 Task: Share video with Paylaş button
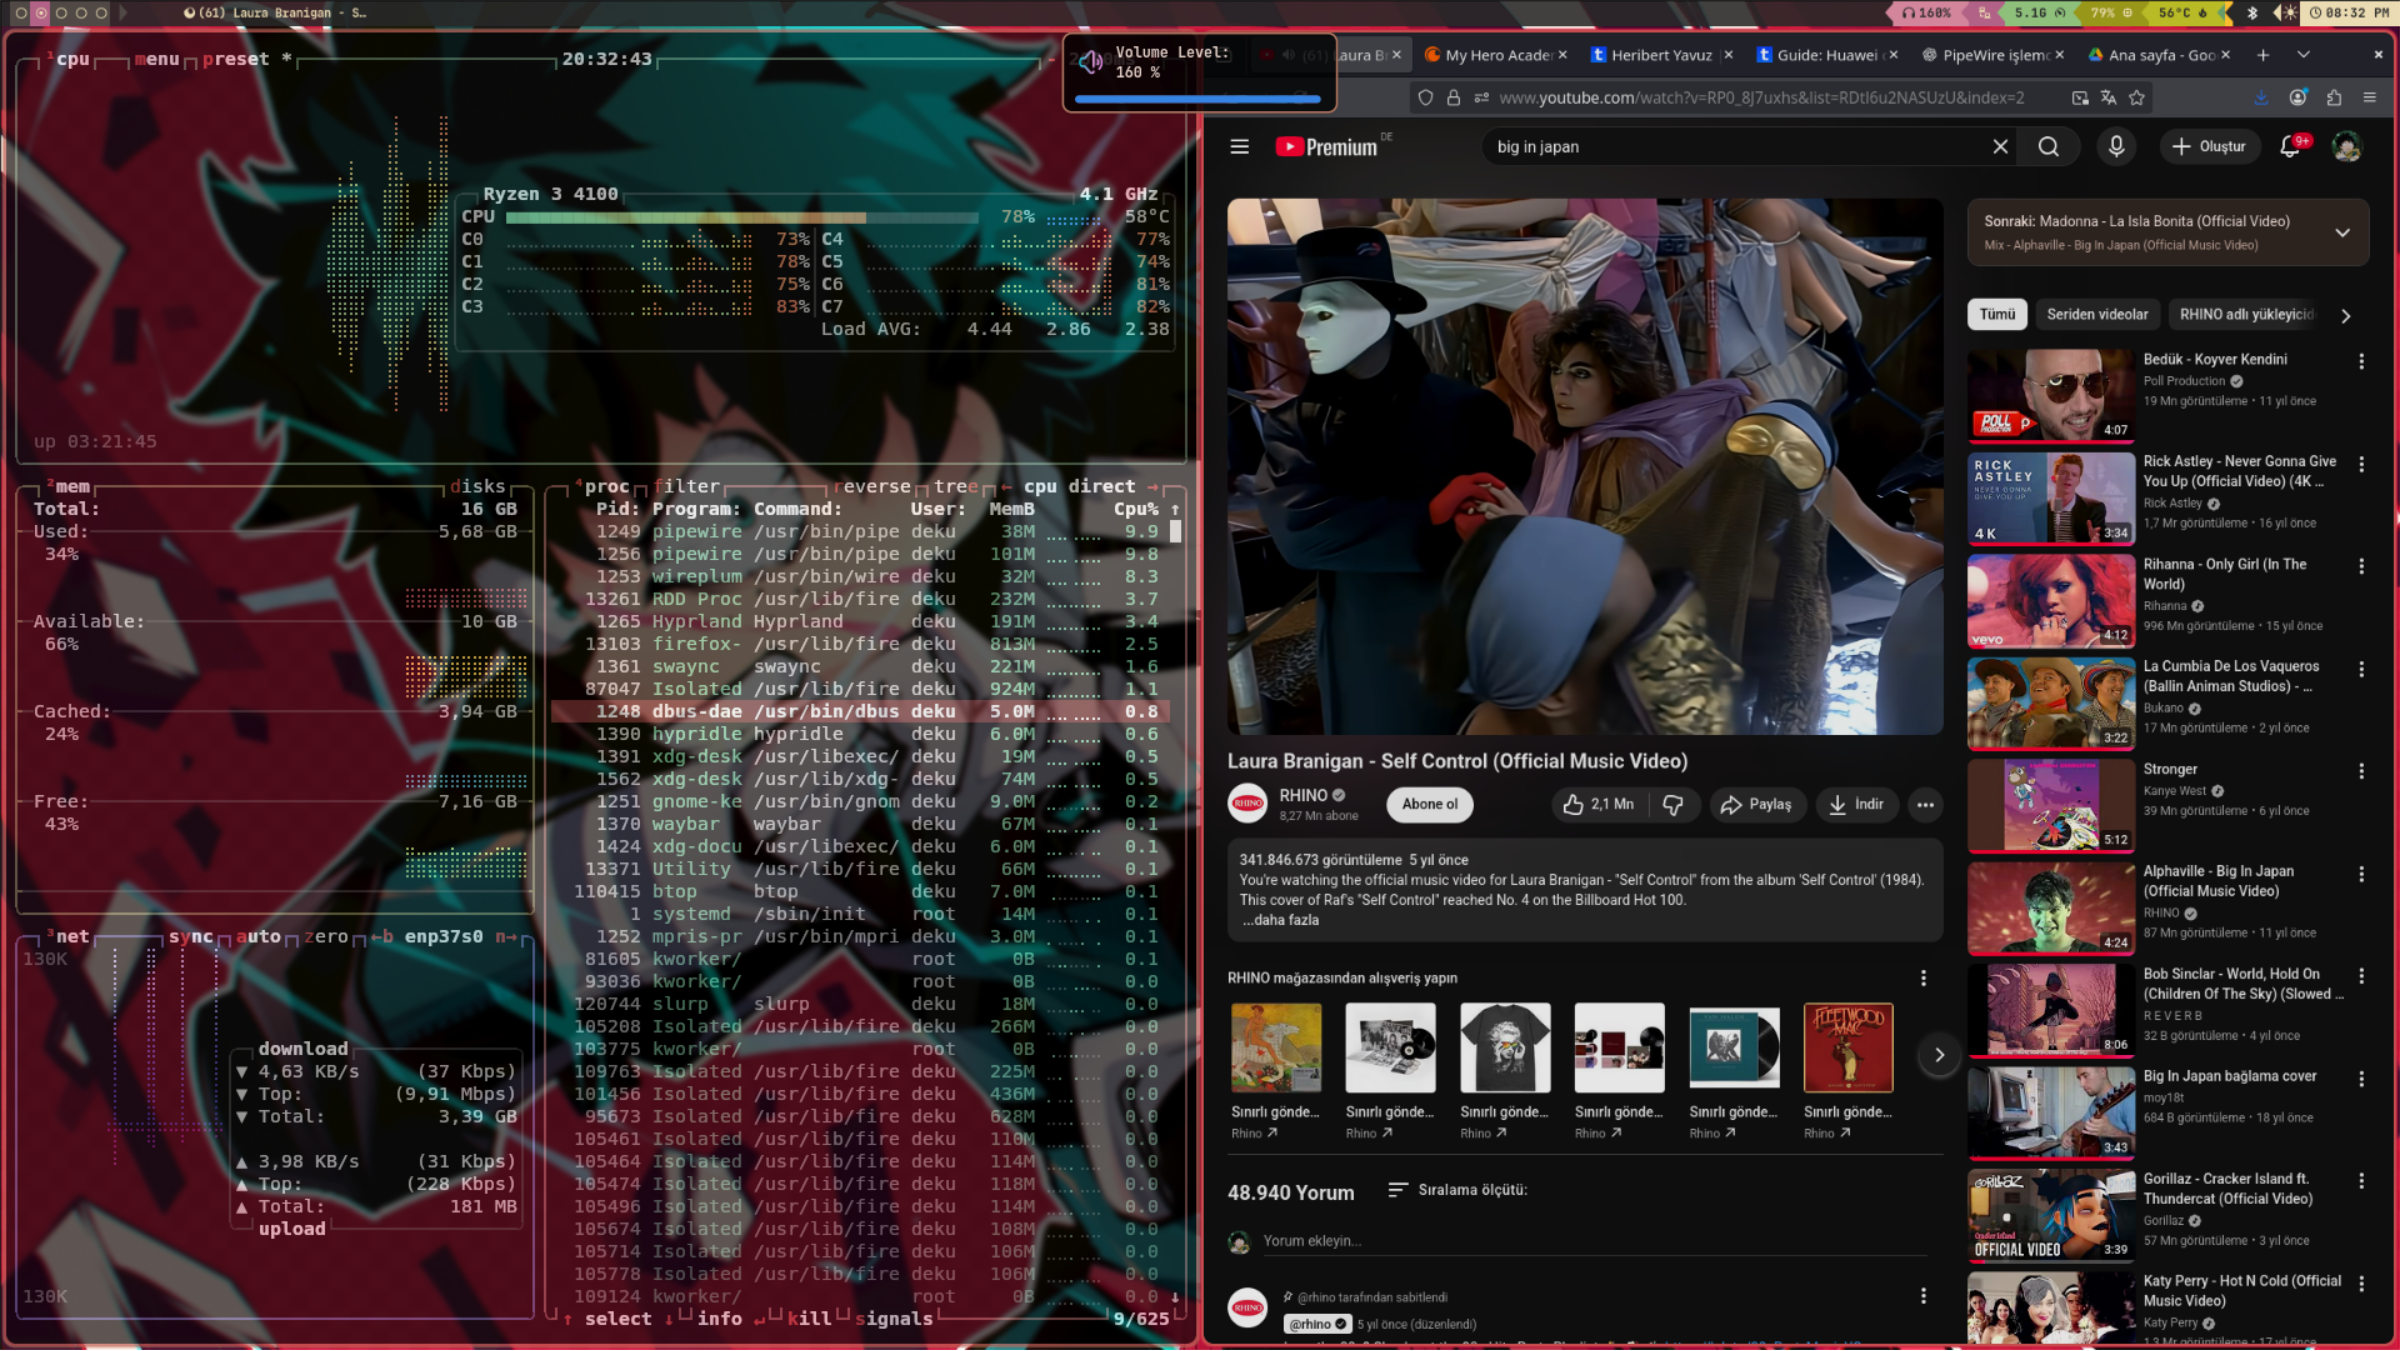[x=1756, y=804]
